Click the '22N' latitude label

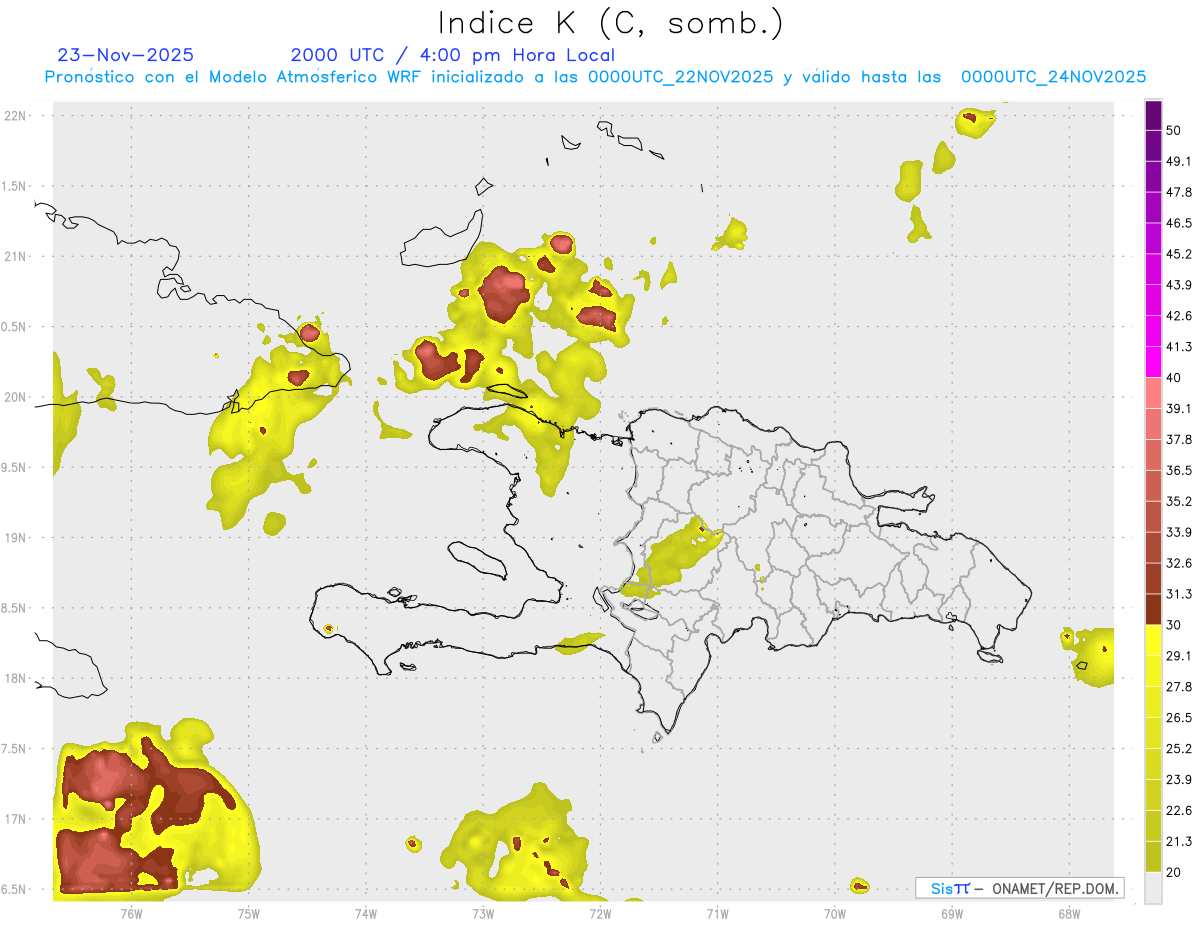[15, 116]
